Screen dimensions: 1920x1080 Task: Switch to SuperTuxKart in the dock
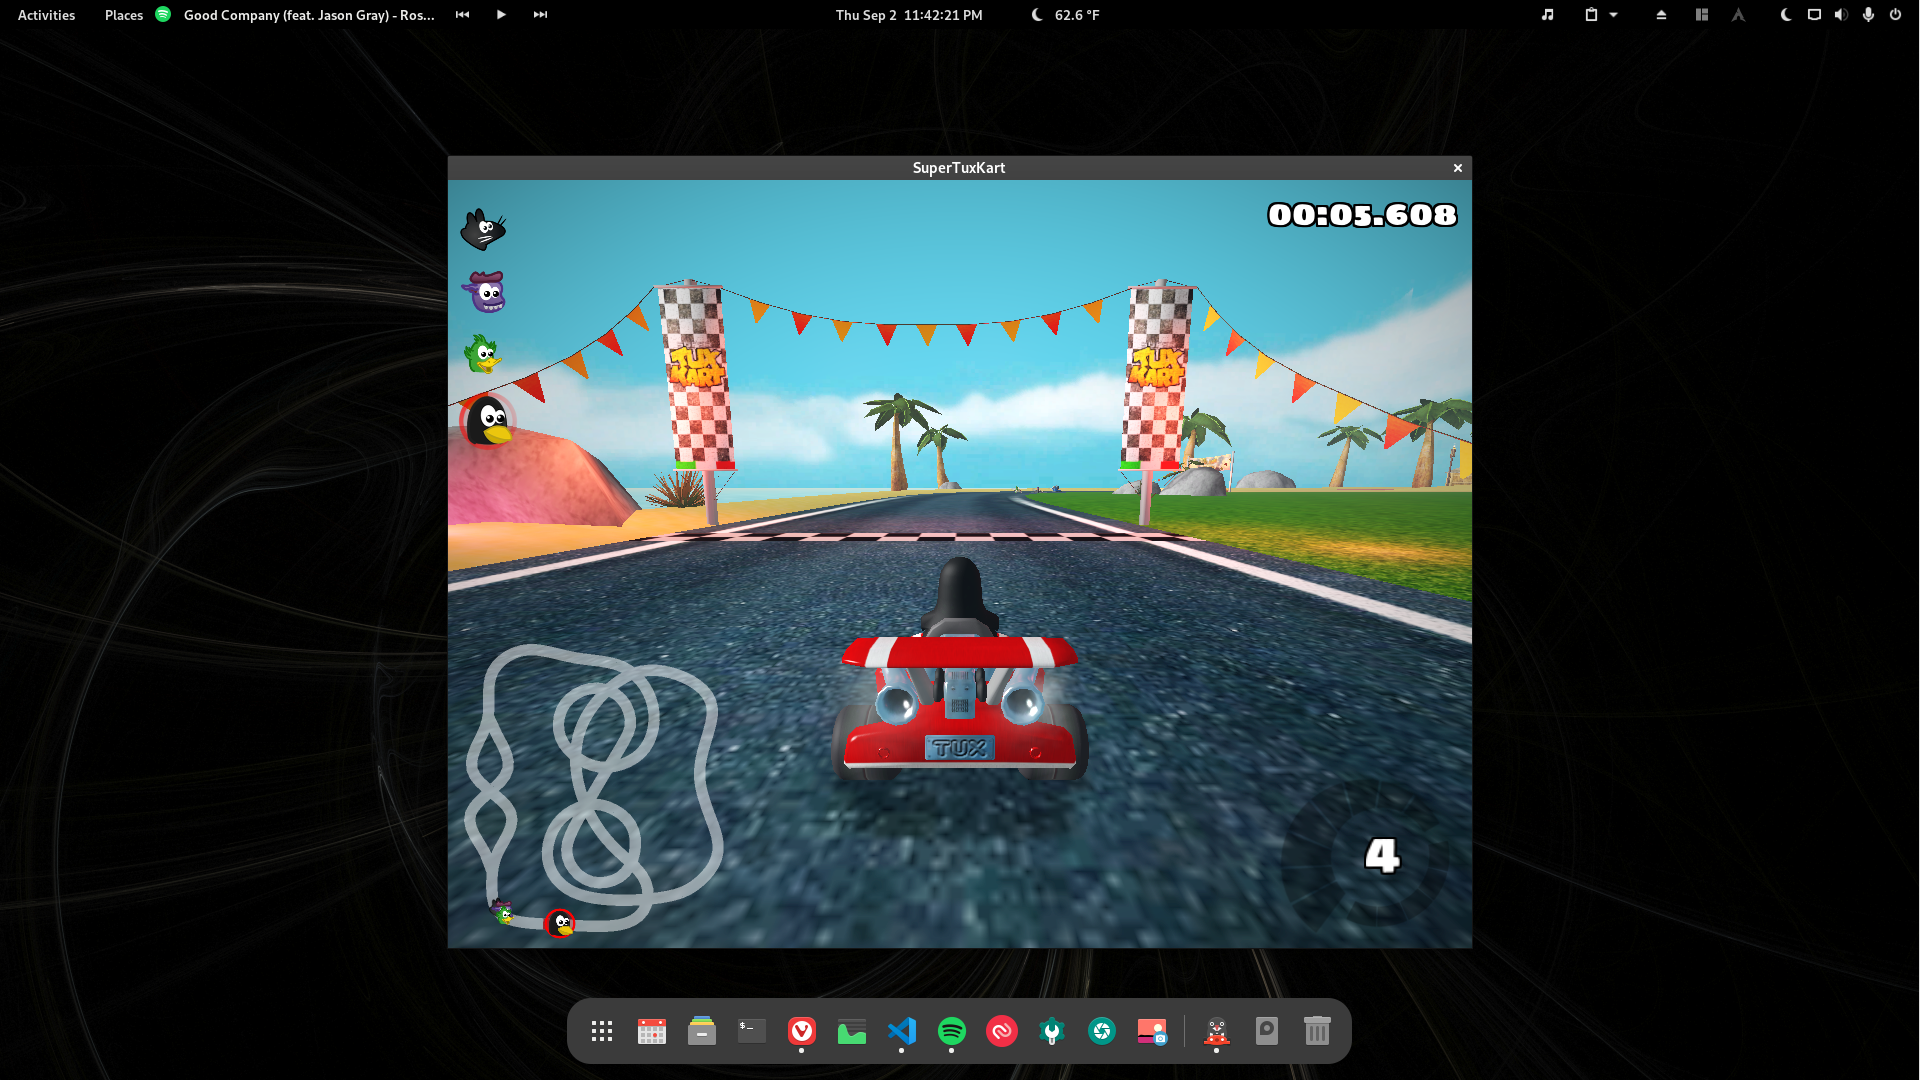(x=1217, y=1031)
